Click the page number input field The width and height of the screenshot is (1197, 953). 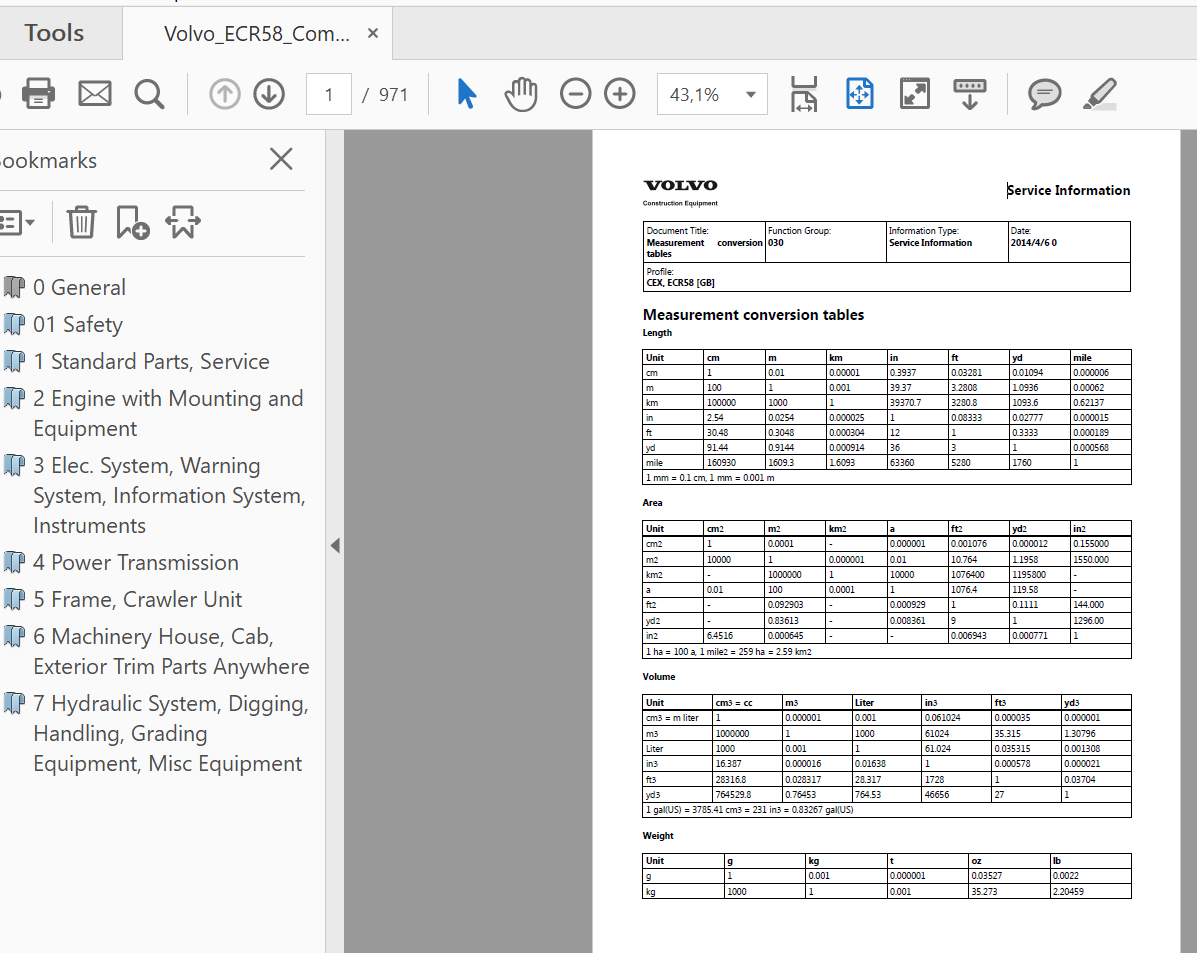click(x=328, y=95)
